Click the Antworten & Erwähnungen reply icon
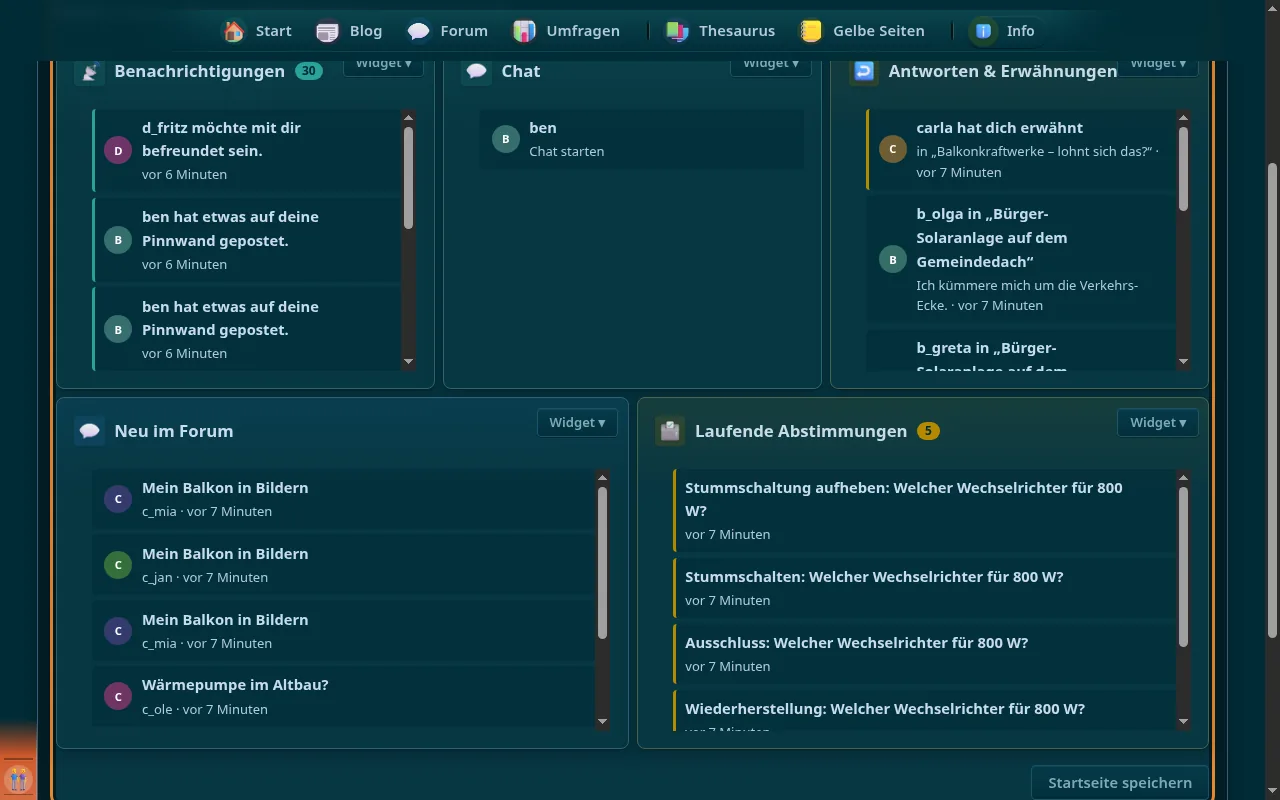Viewport: 1280px width, 800px height. (864, 71)
